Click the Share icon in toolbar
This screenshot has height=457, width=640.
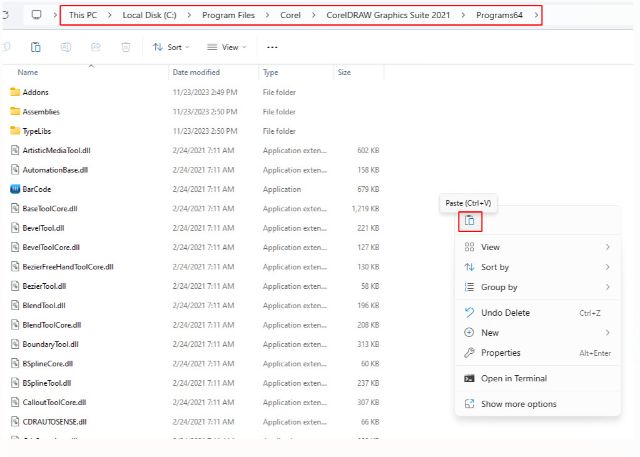pyautogui.click(x=96, y=47)
